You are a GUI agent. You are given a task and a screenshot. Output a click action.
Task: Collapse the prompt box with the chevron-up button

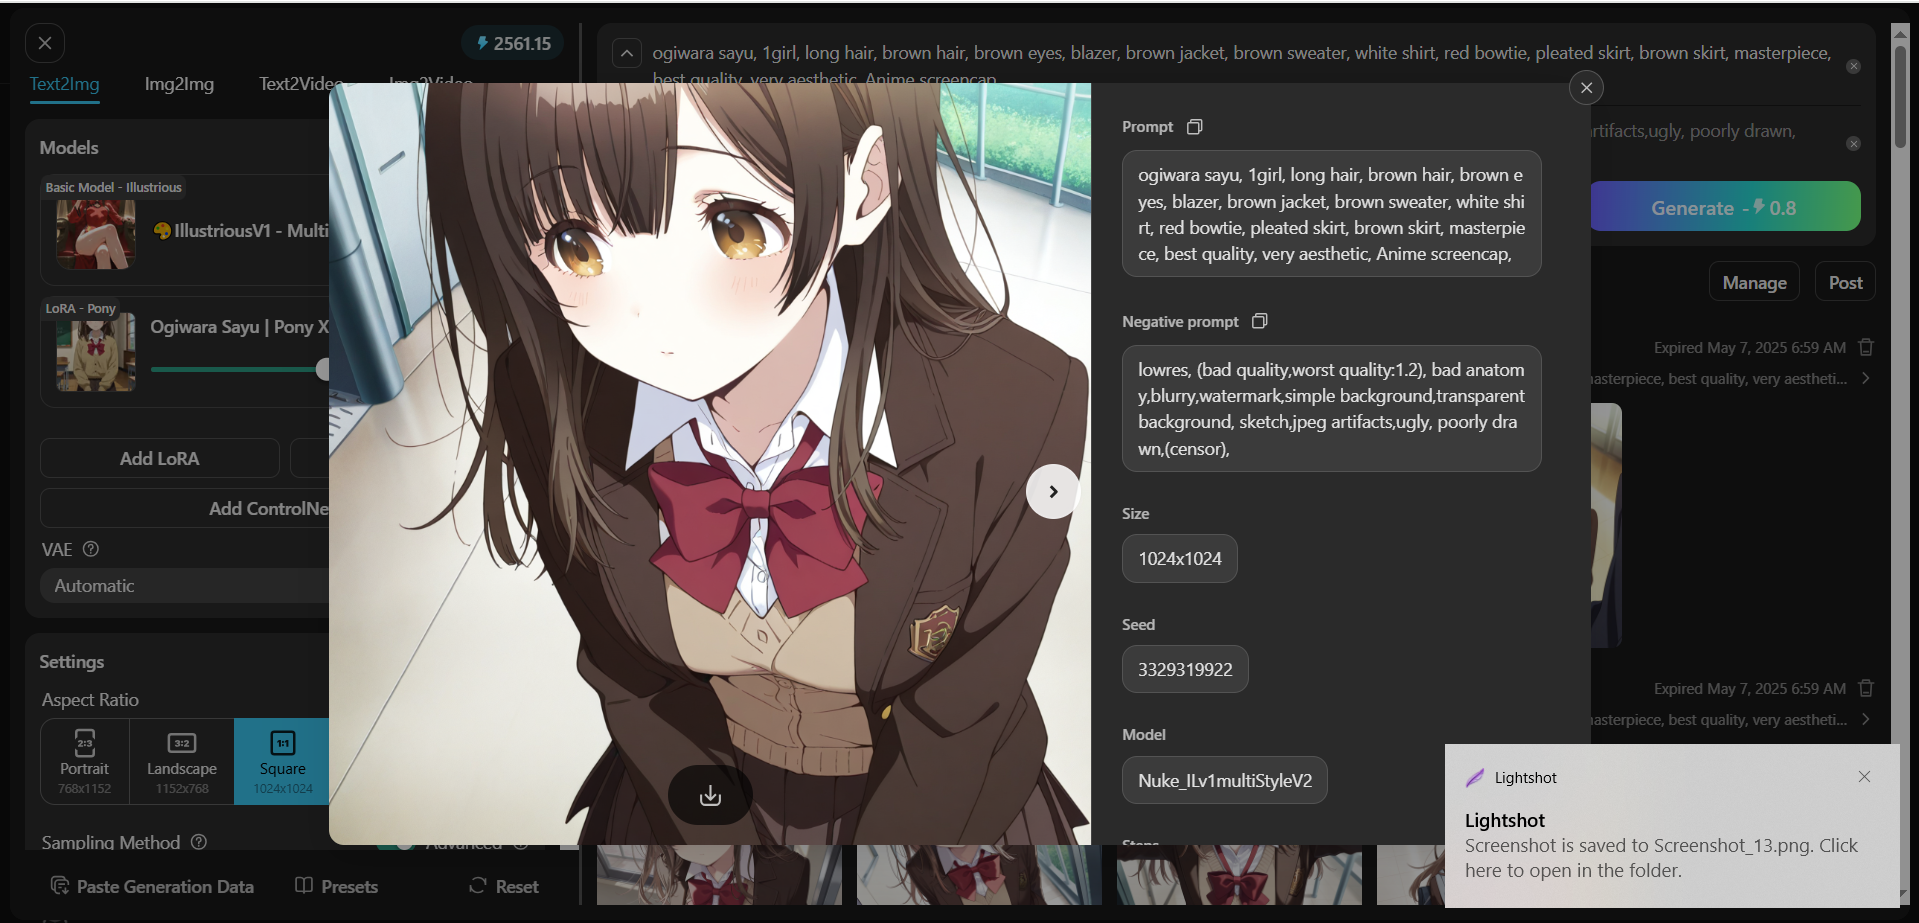tap(627, 53)
